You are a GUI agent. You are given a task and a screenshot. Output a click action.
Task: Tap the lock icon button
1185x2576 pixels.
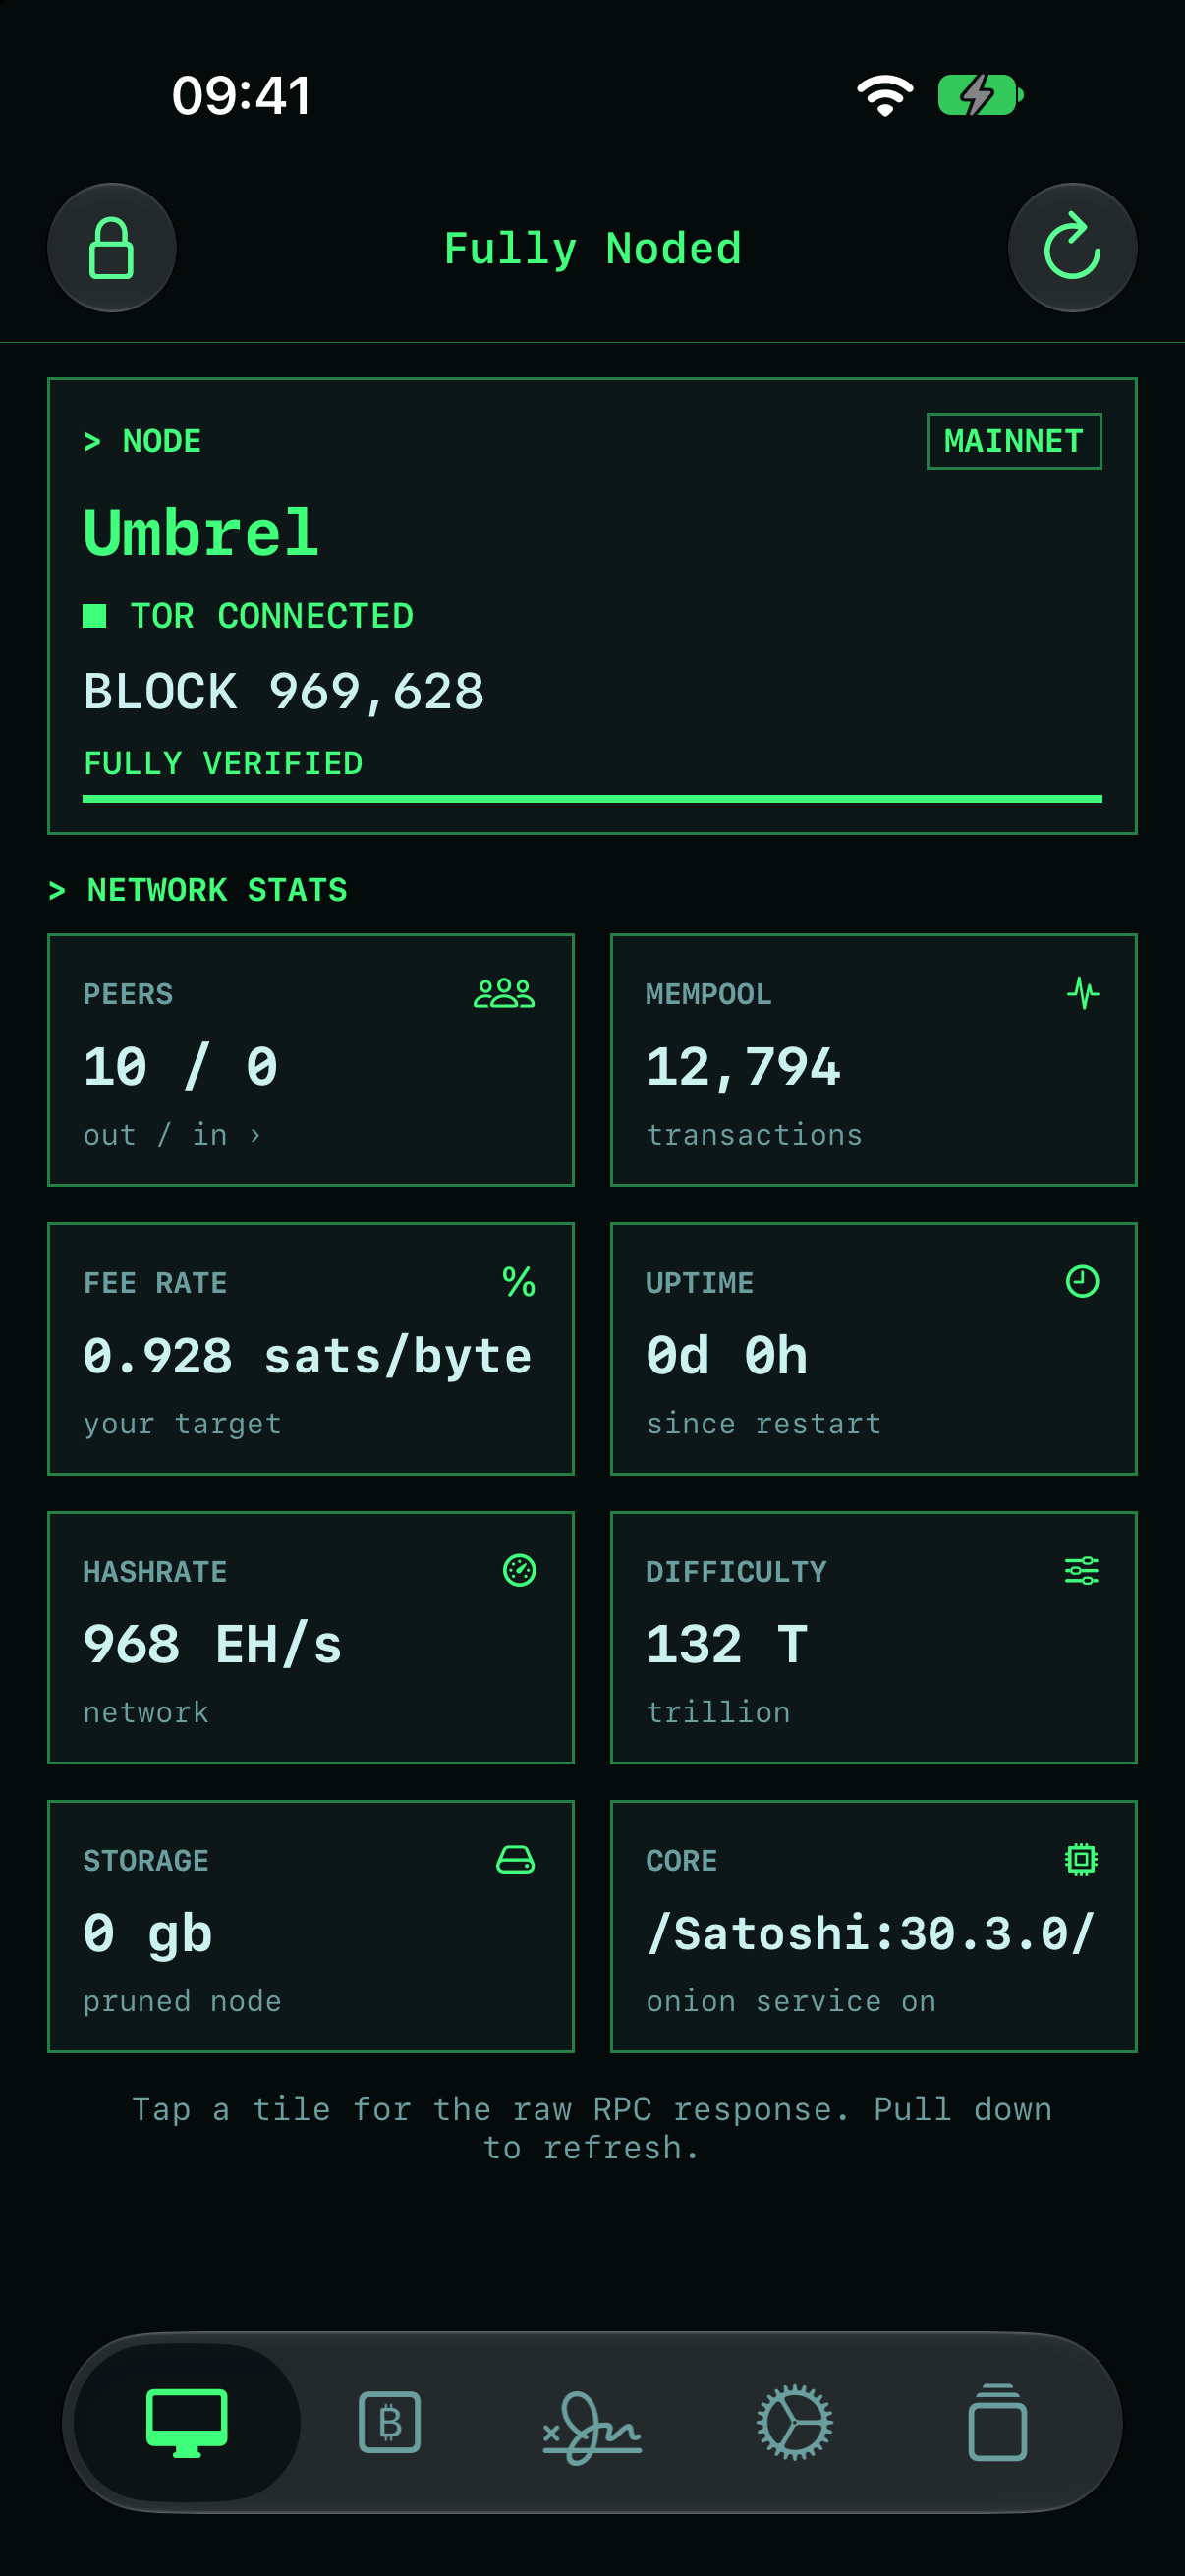112,248
